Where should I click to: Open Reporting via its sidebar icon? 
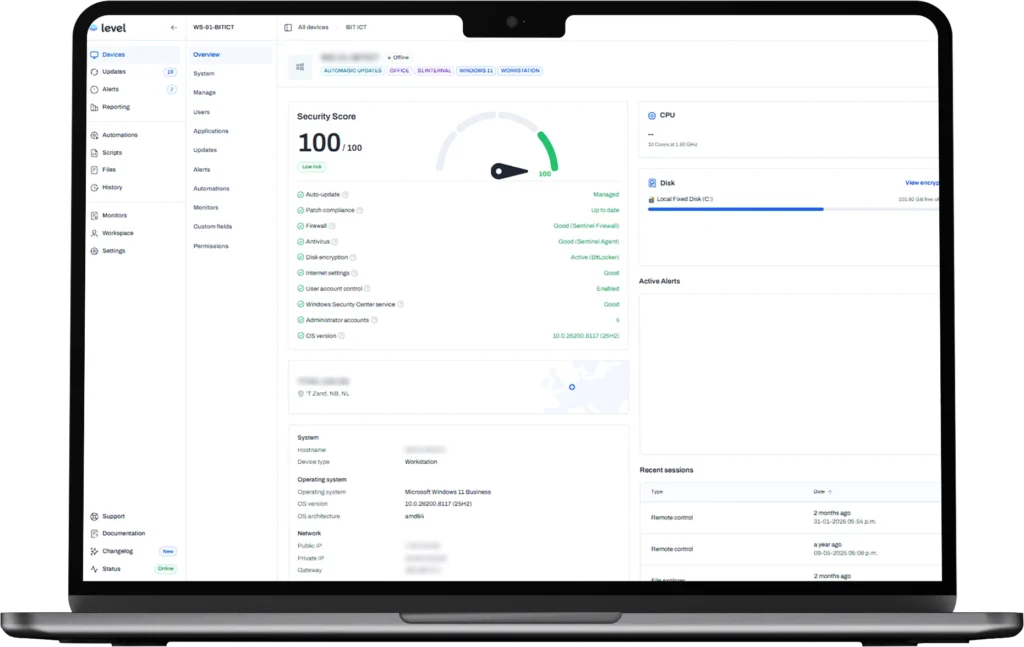click(x=94, y=107)
